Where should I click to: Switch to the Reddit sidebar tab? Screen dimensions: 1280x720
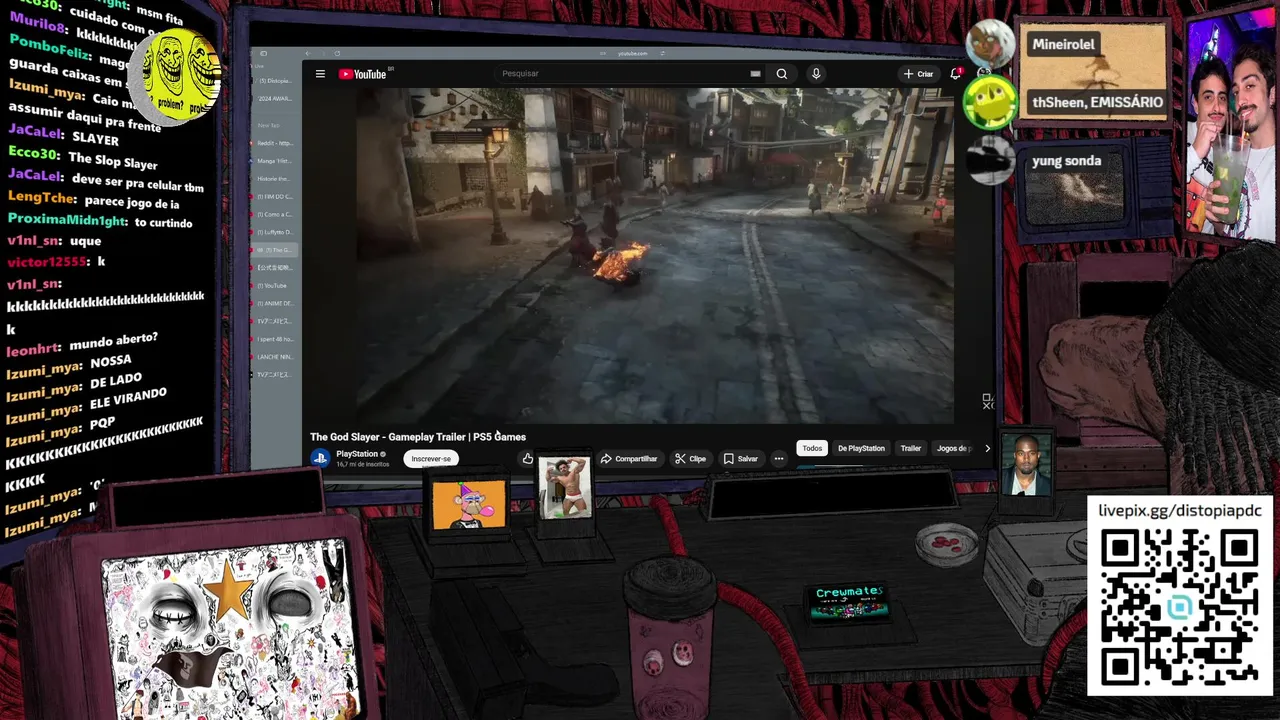click(x=274, y=143)
